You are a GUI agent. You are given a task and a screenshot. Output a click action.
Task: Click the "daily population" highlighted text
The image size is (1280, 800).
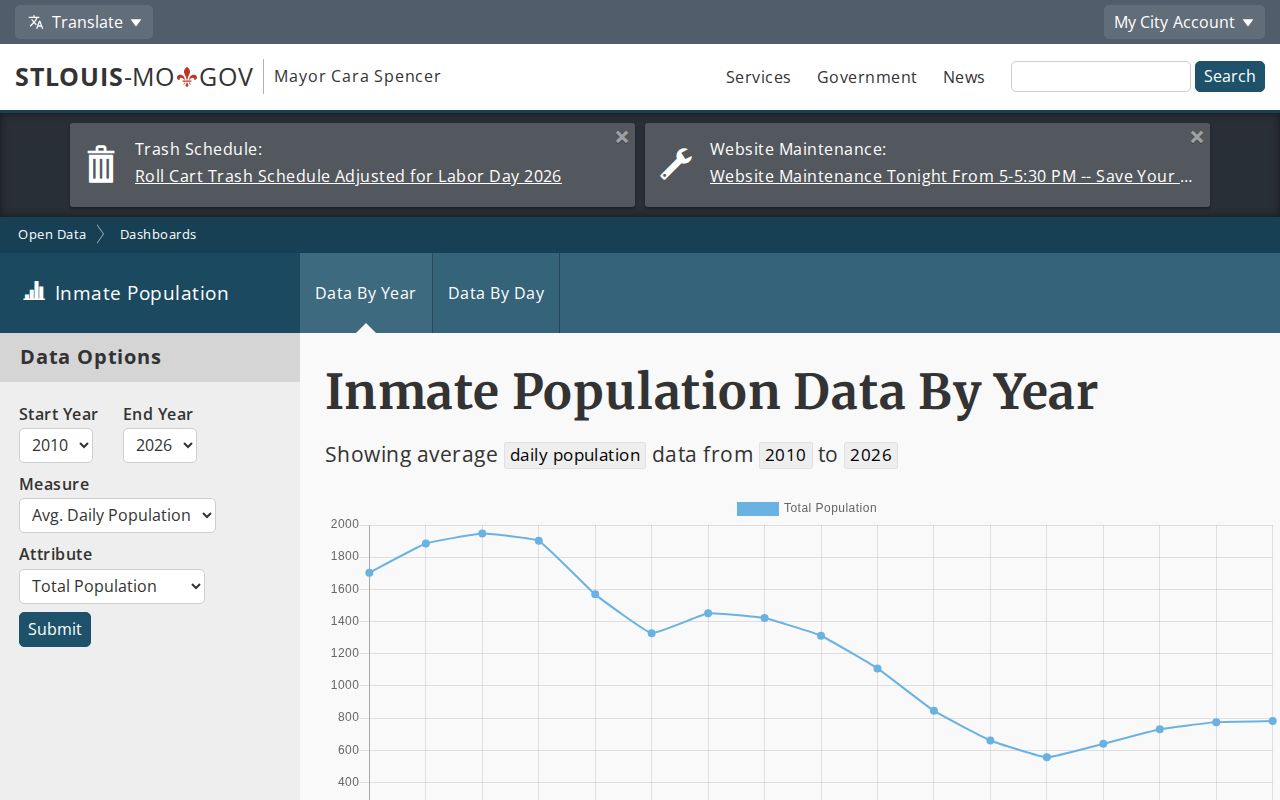(575, 455)
